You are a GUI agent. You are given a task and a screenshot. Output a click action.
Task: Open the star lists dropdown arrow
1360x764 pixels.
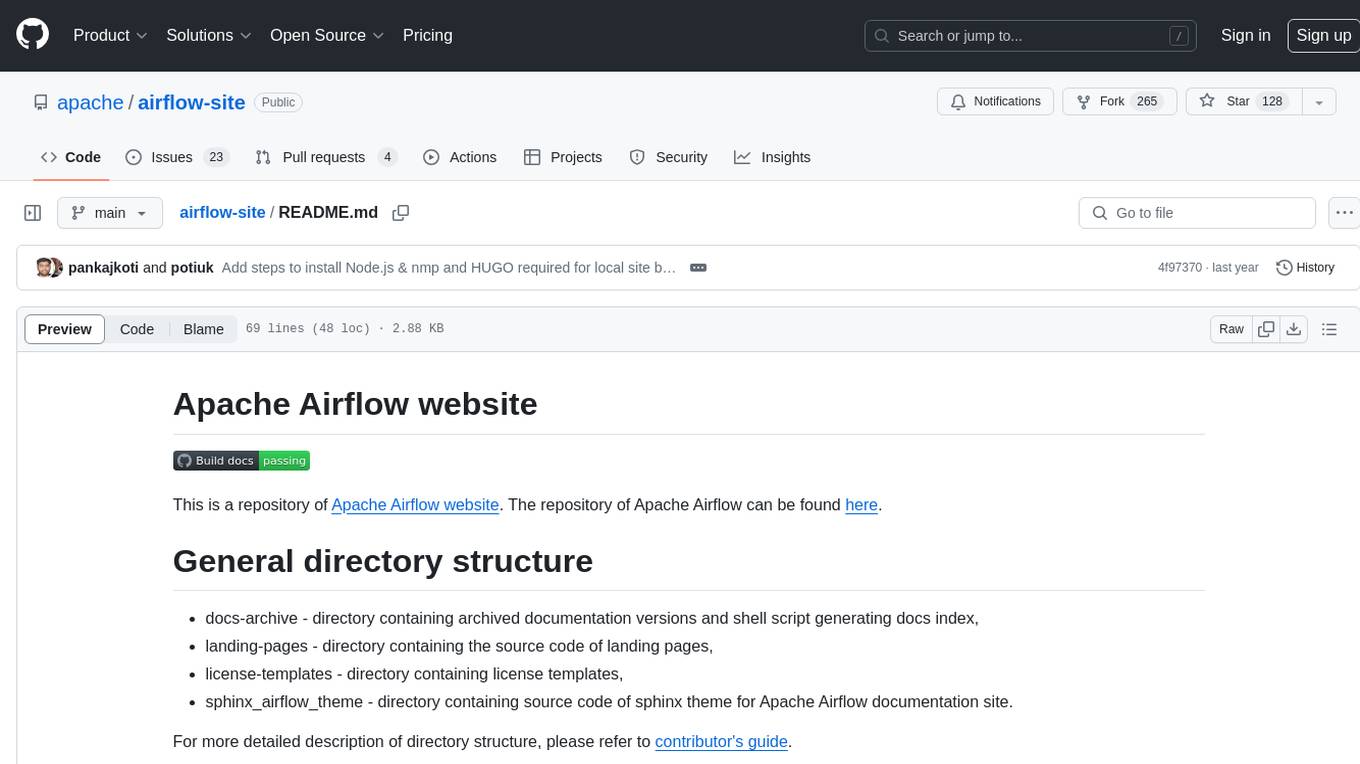click(1319, 102)
